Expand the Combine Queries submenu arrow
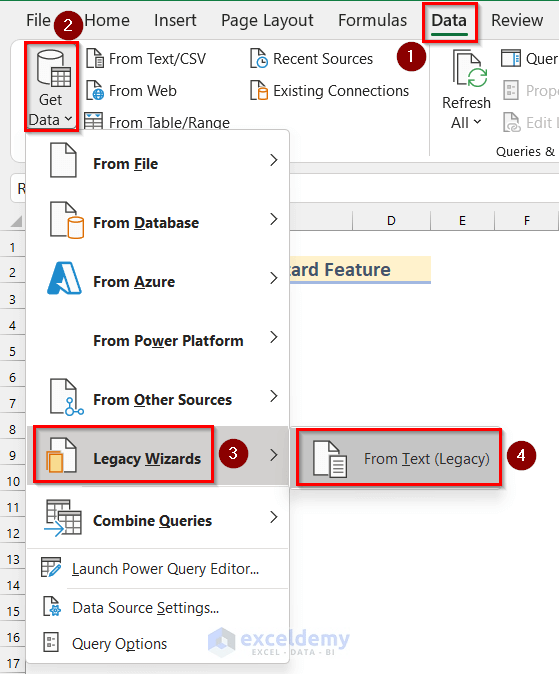The height and width of the screenshot is (674, 559). 273,517
